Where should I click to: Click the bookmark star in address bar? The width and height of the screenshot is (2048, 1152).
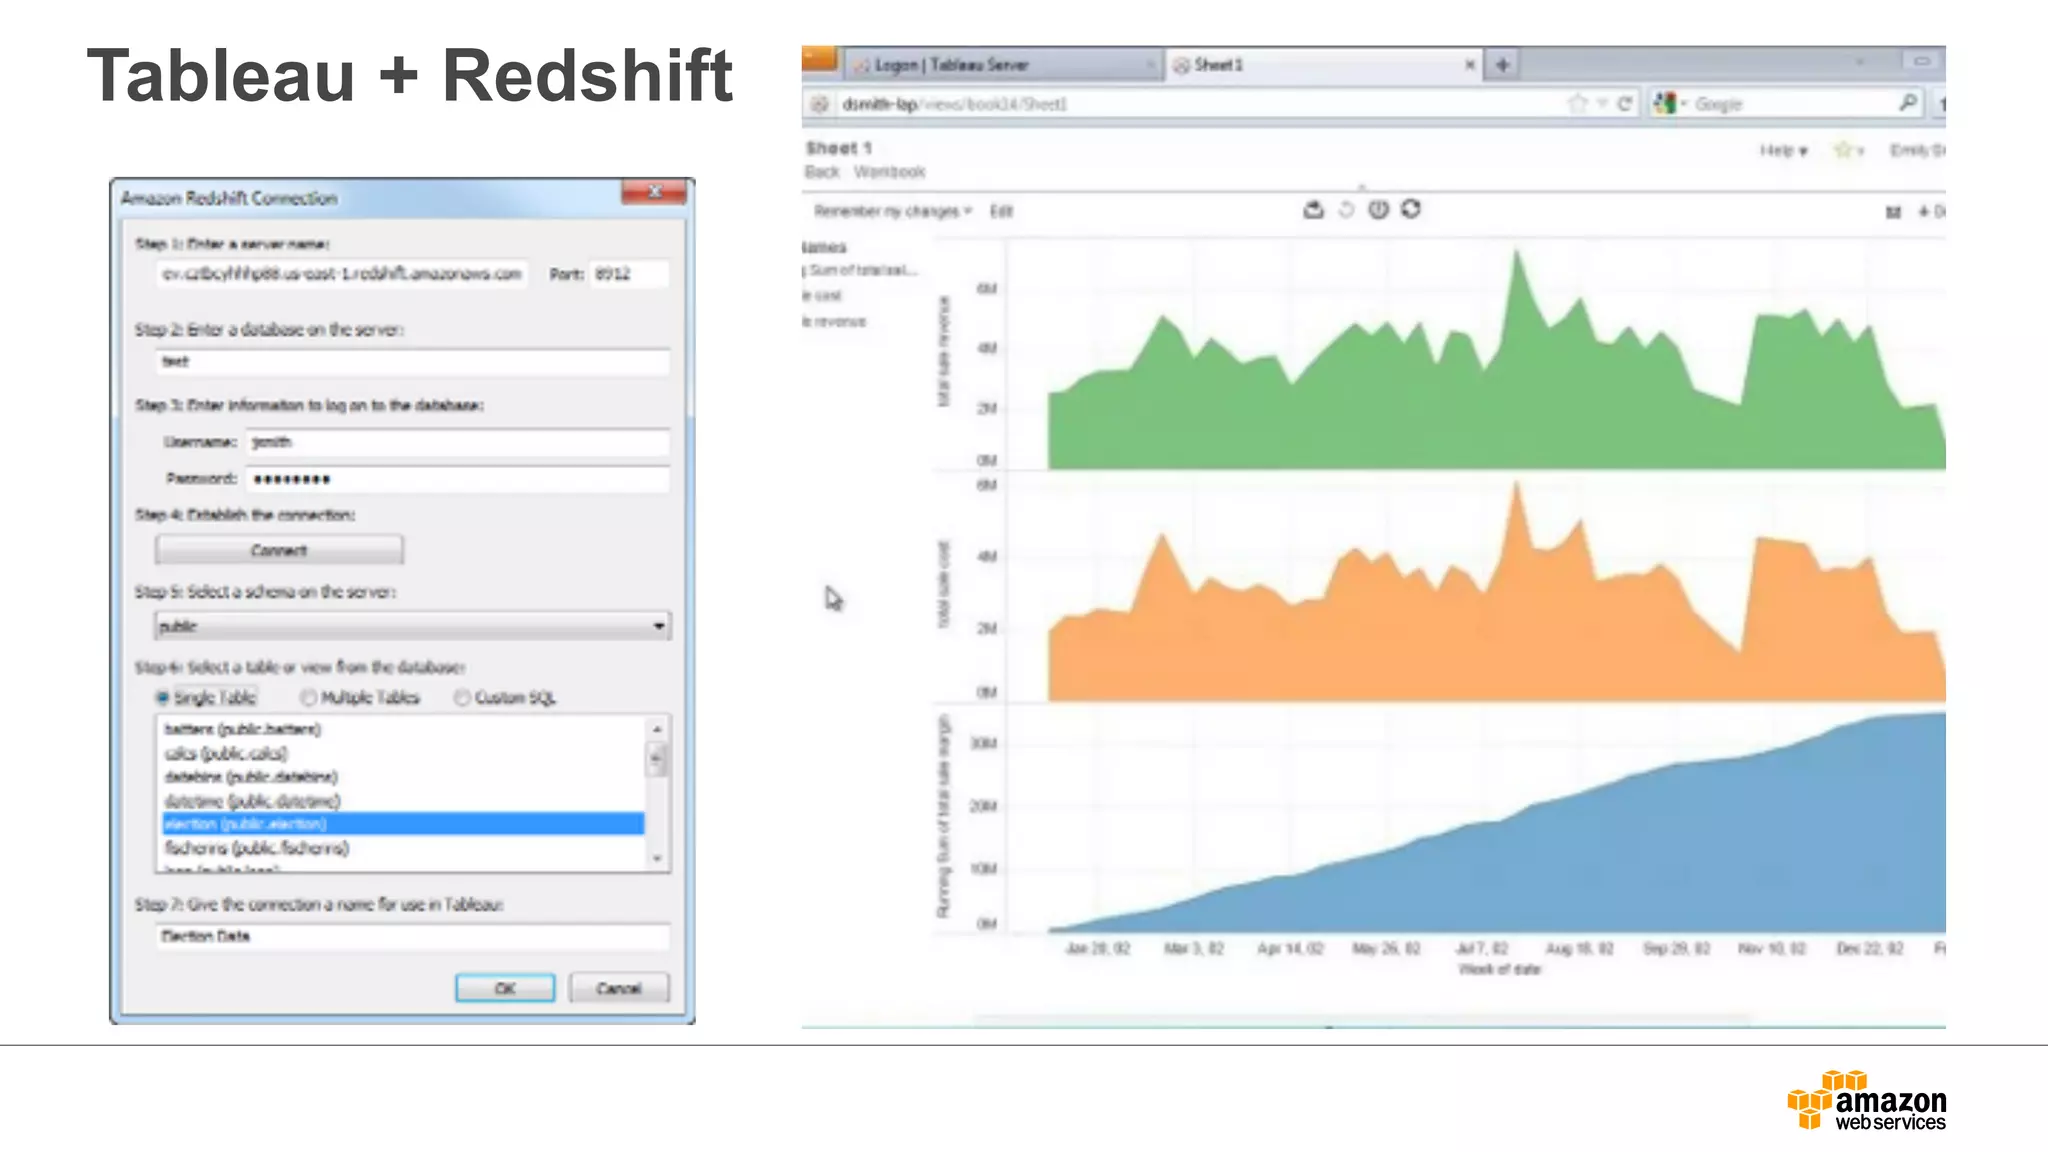coord(1577,103)
